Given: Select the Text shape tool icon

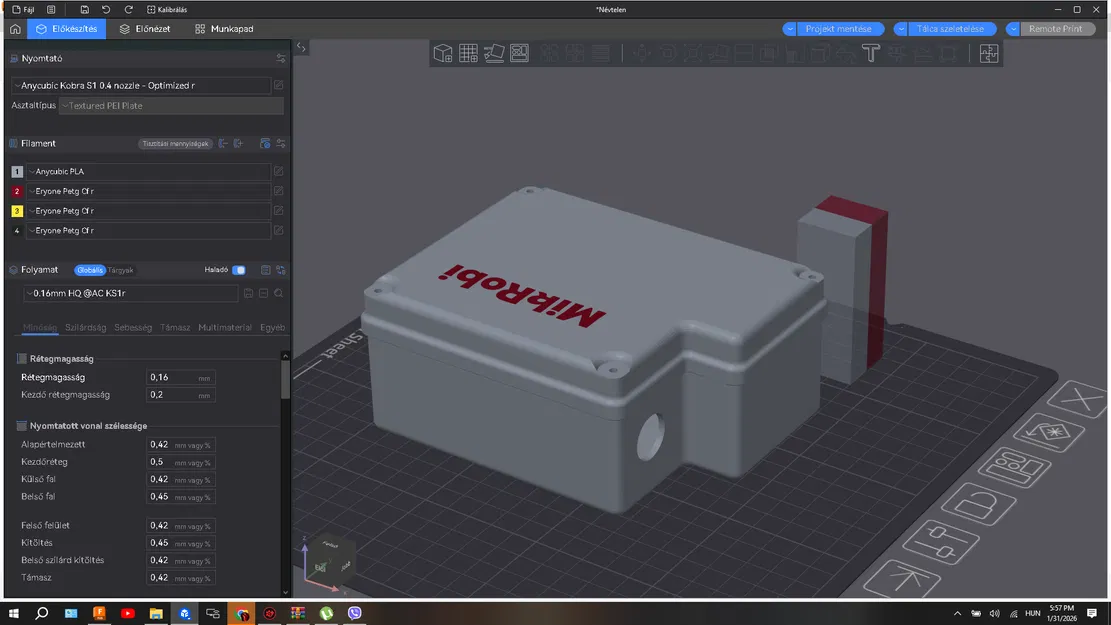Looking at the screenshot, I should pyautogui.click(x=870, y=54).
